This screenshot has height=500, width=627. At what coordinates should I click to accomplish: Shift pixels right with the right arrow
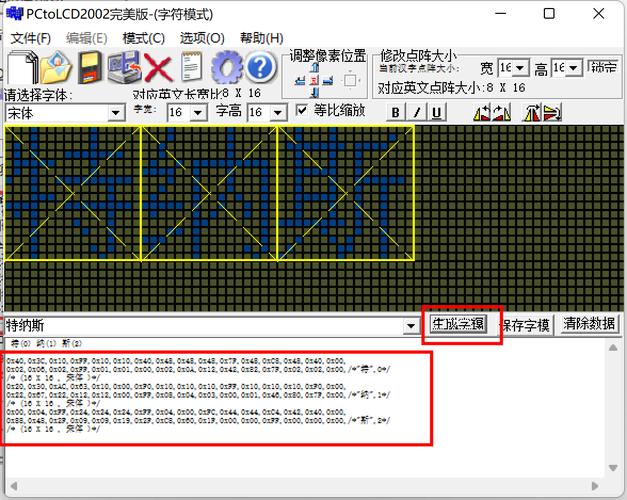pos(328,81)
